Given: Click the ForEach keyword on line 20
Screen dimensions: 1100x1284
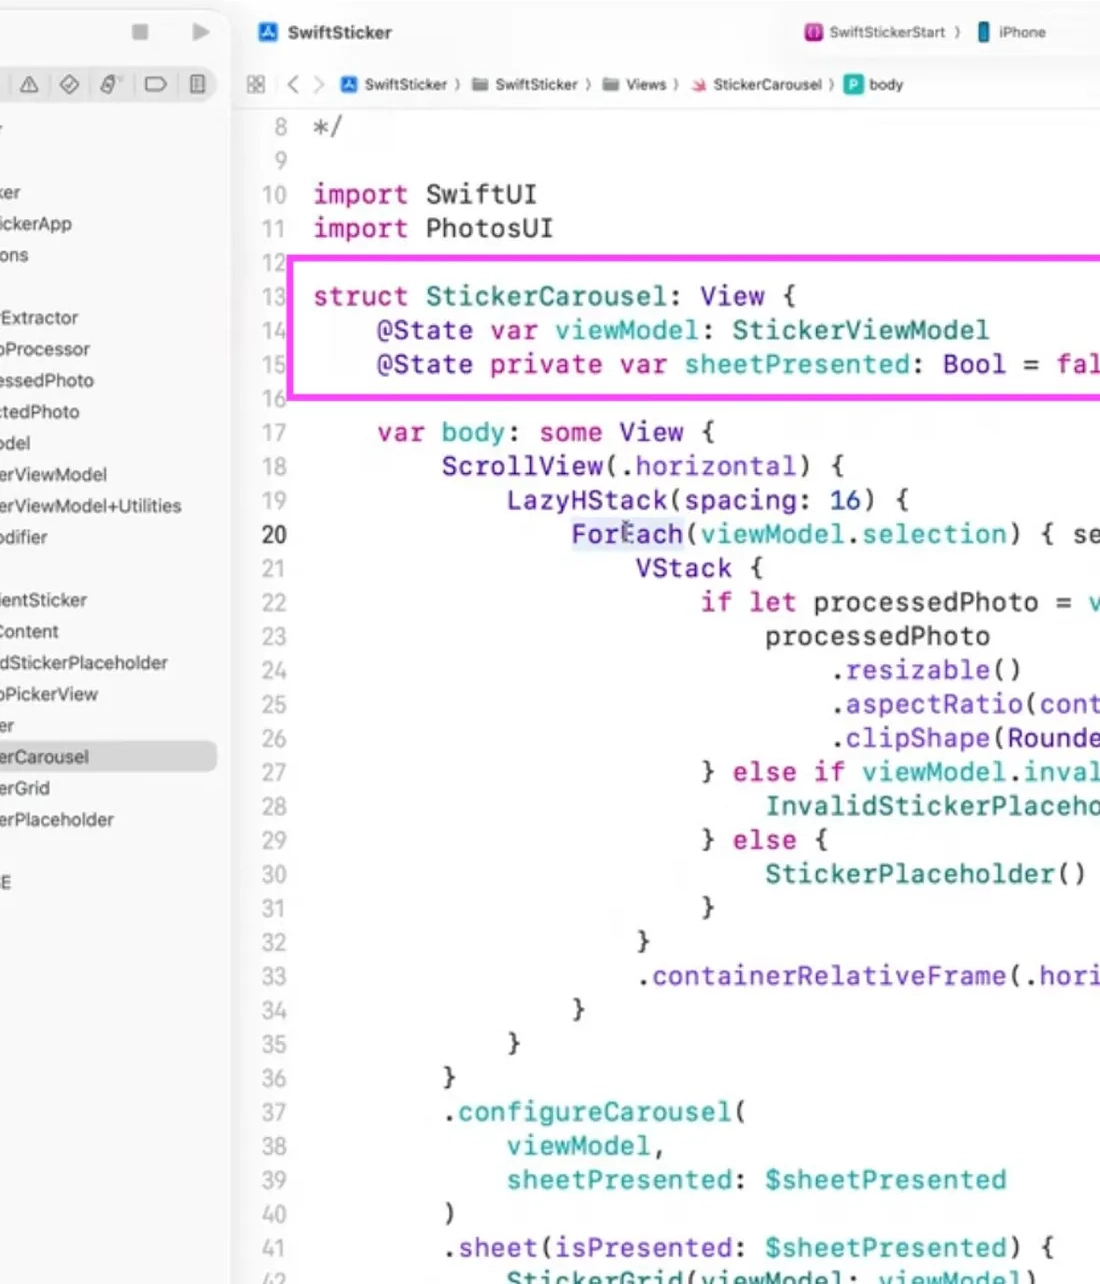Looking at the screenshot, I should [x=627, y=534].
